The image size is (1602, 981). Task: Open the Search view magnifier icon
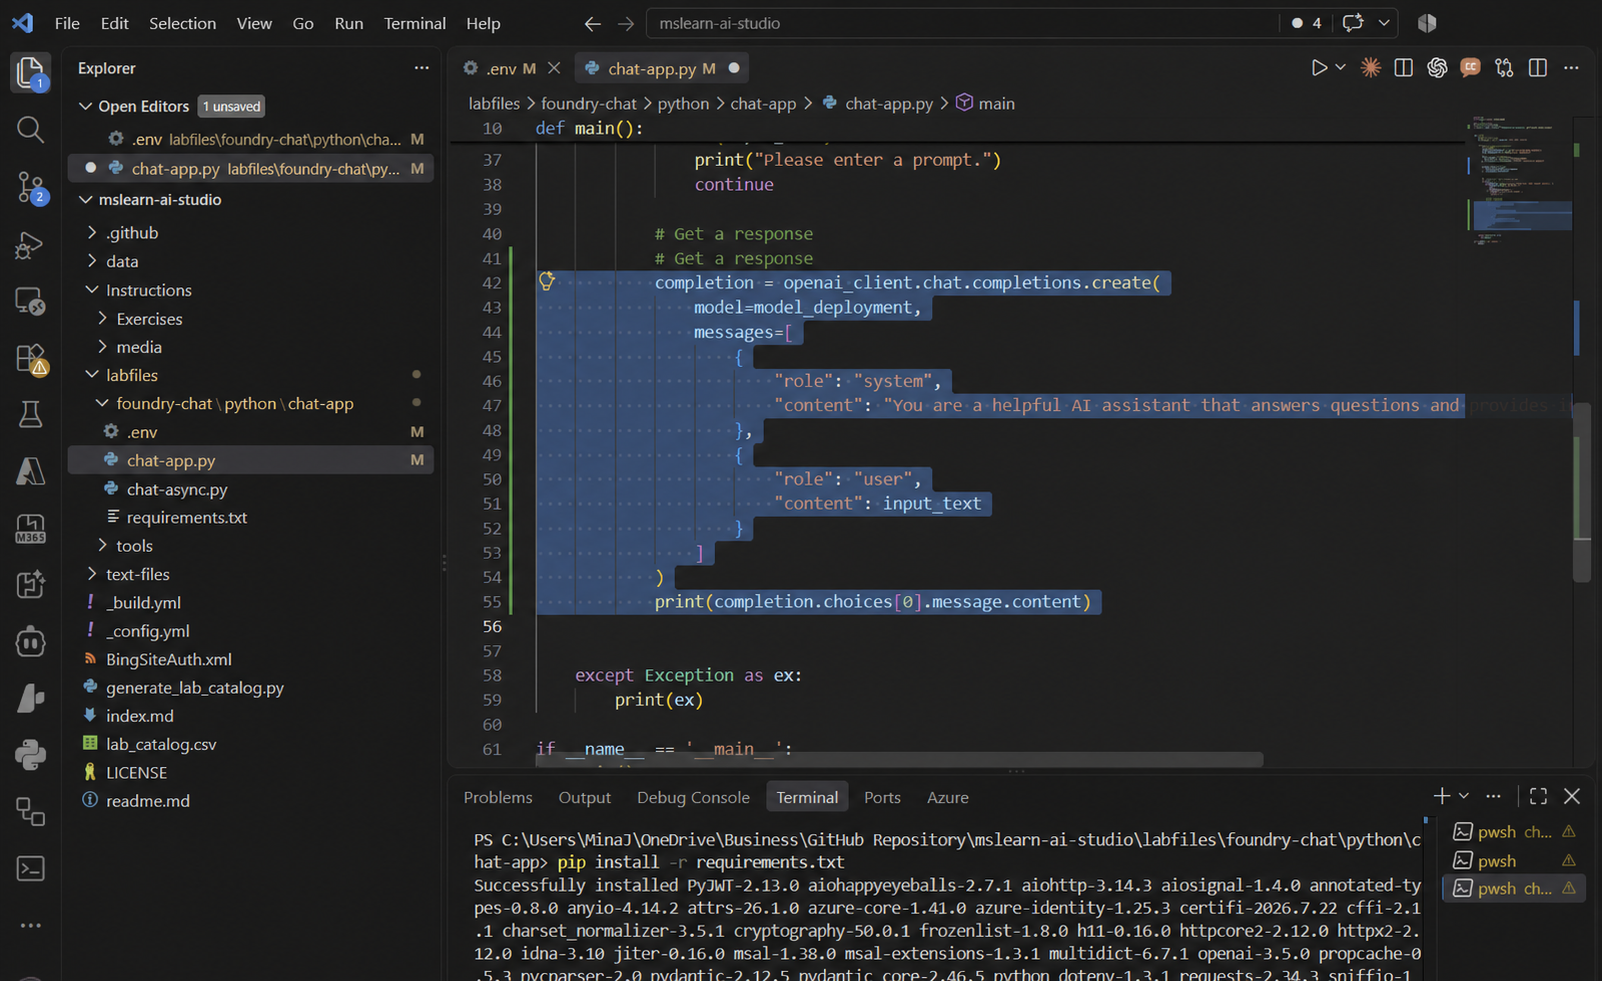[x=30, y=129]
